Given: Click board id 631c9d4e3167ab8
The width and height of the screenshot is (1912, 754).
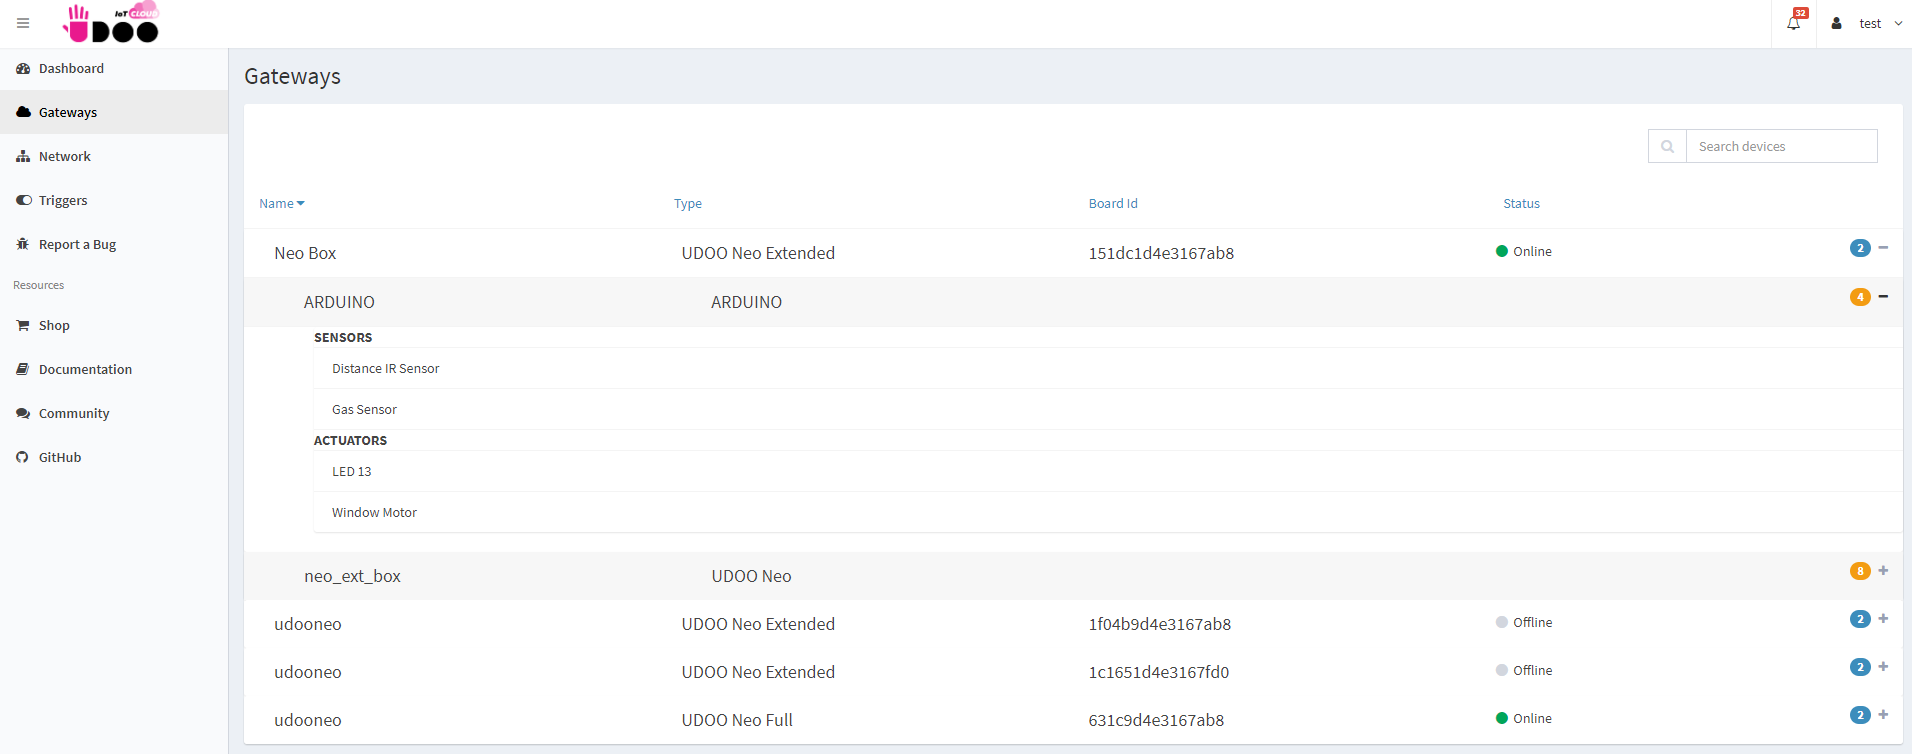Looking at the screenshot, I should (x=1156, y=720).
